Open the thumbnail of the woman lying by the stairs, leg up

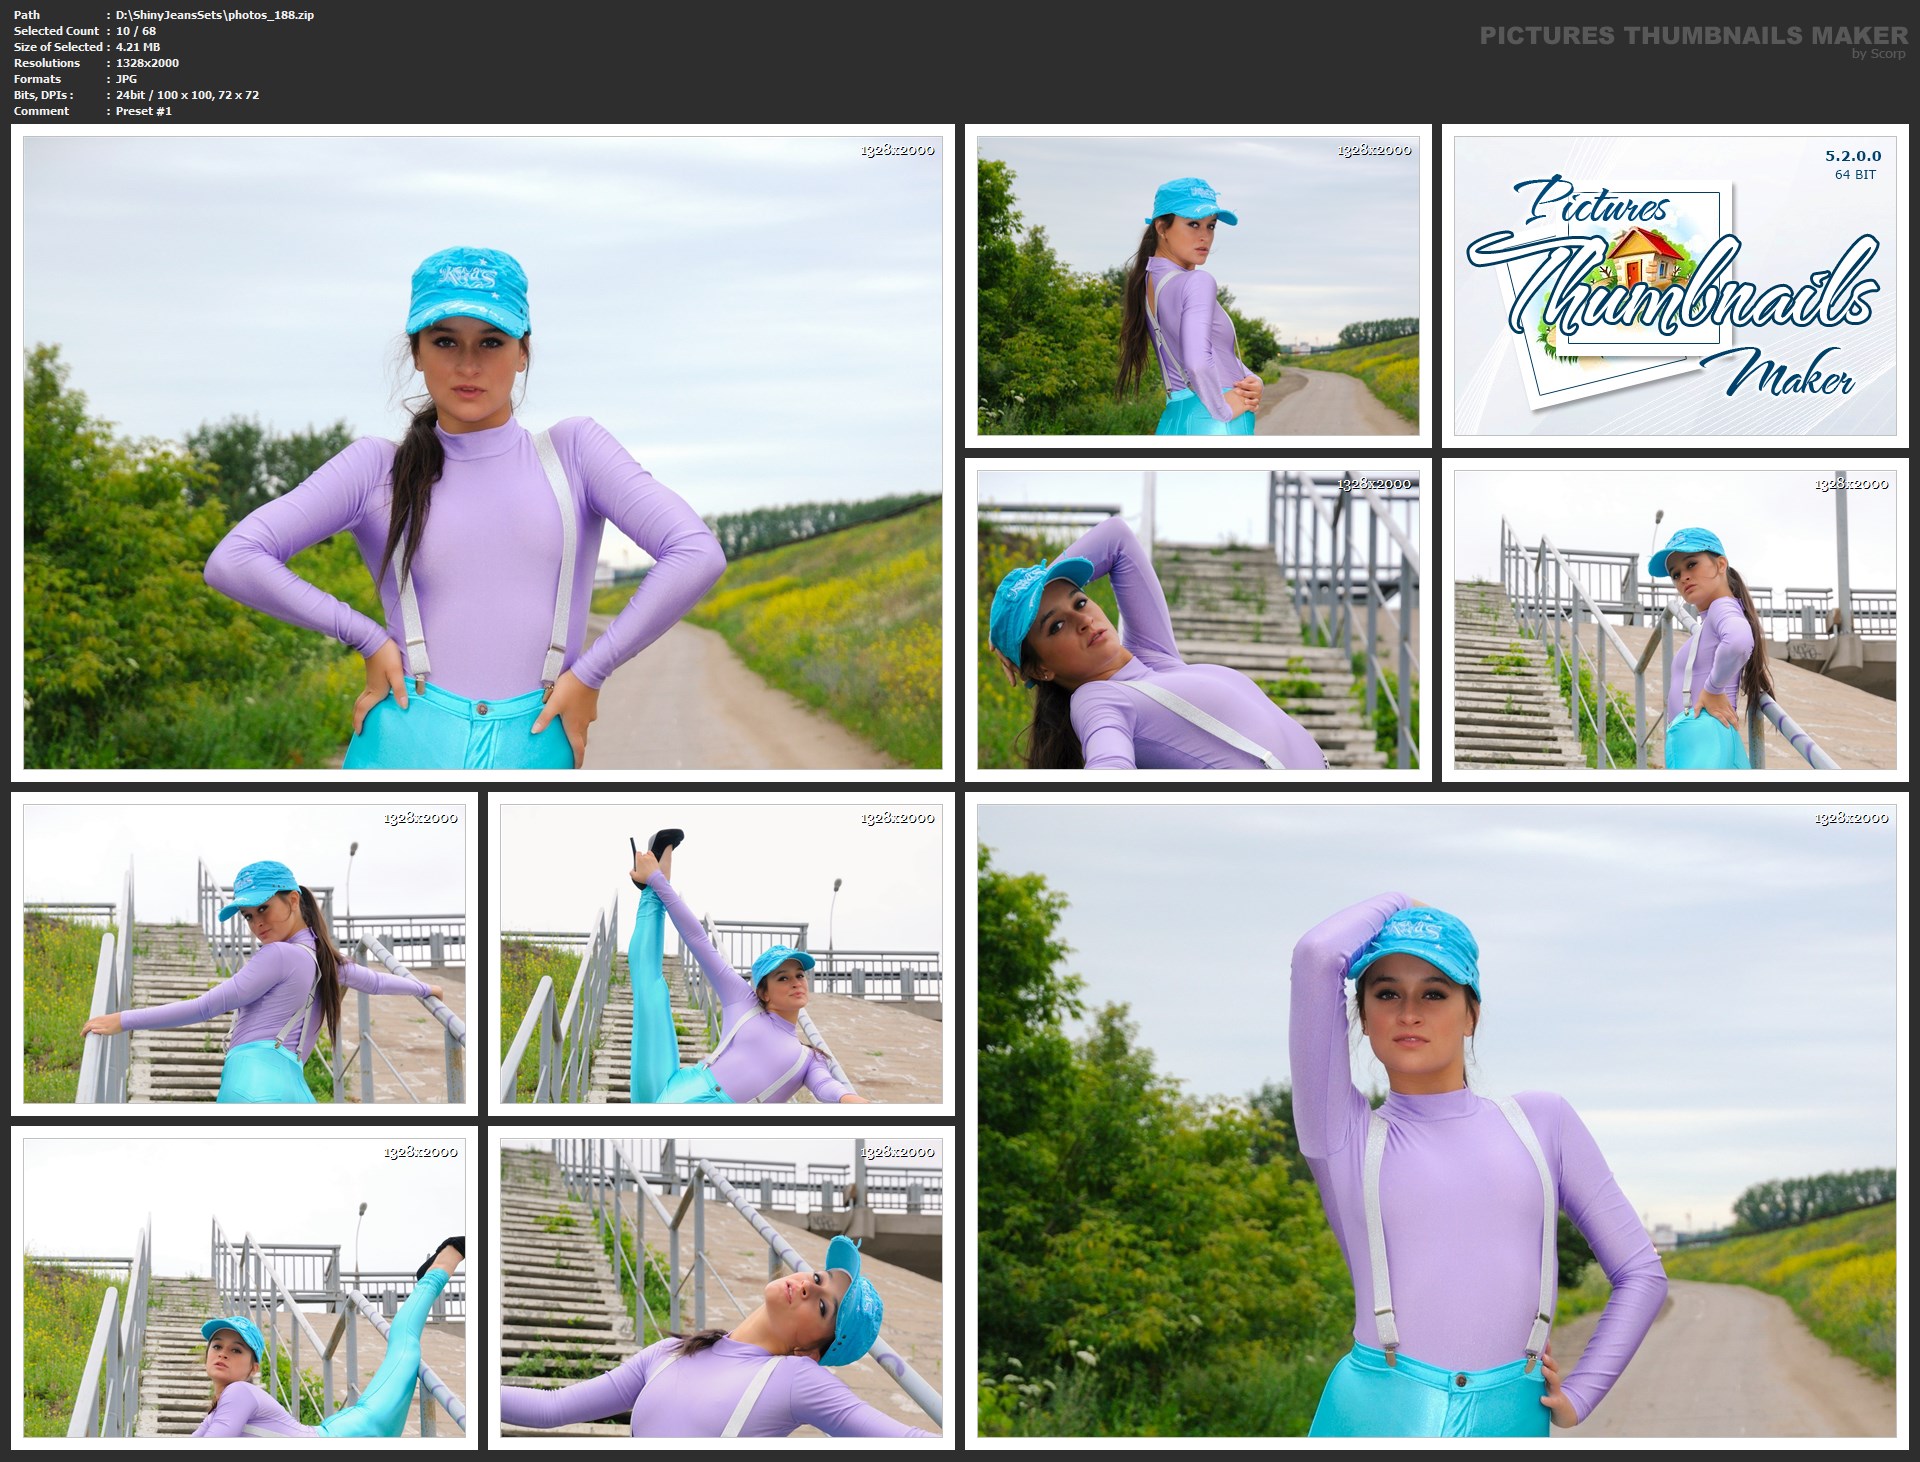244,1288
